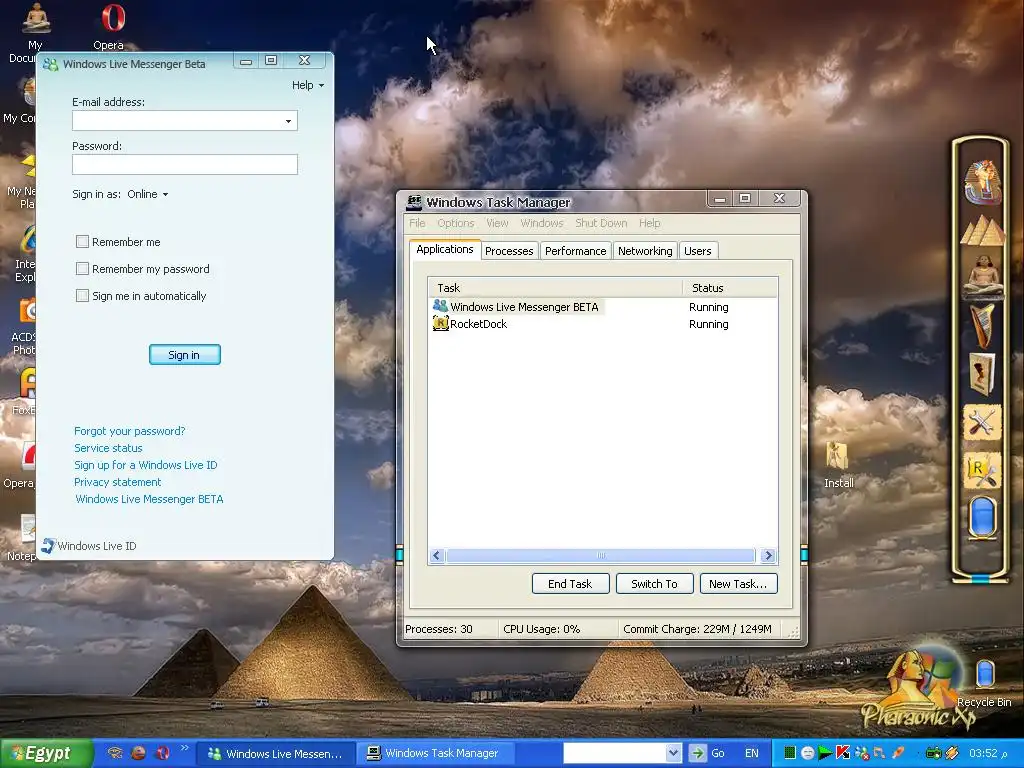The height and width of the screenshot is (768, 1024).
Task: Click the End Task button
Action: 570,584
